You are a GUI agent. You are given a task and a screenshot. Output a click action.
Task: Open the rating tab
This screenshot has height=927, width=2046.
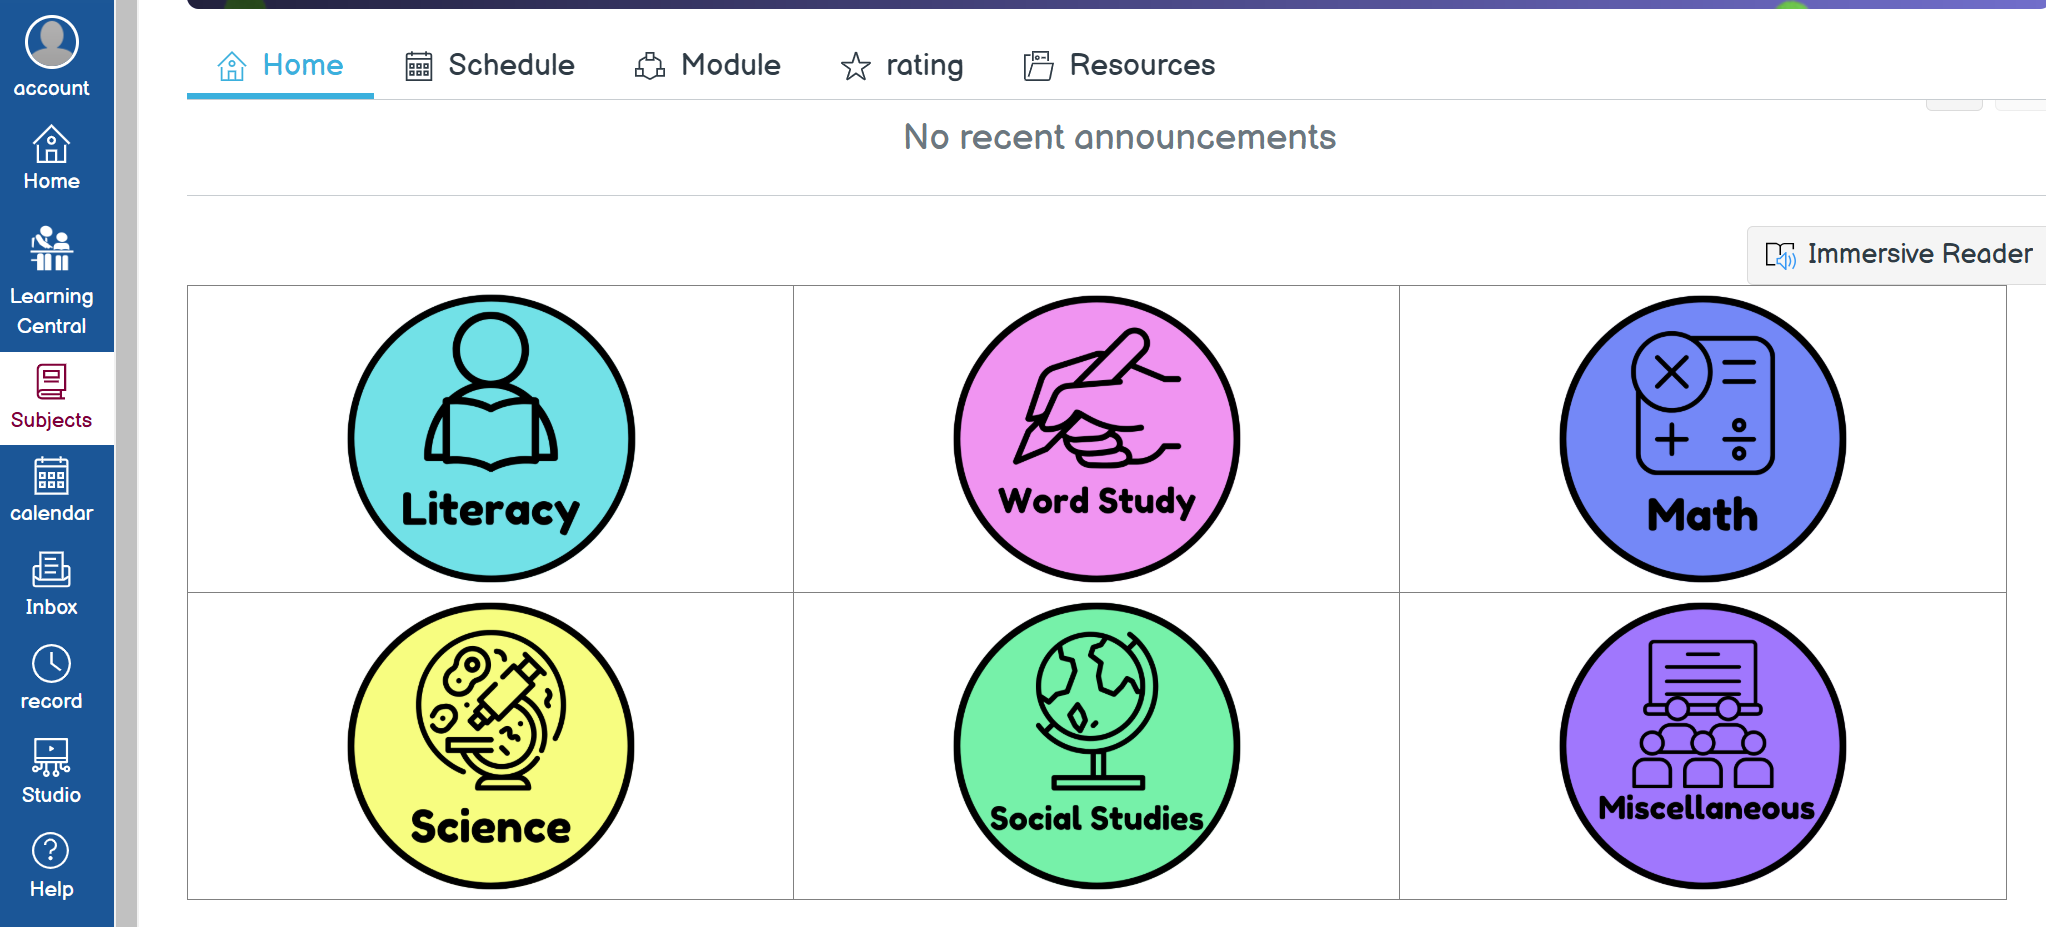coord(902,65)
